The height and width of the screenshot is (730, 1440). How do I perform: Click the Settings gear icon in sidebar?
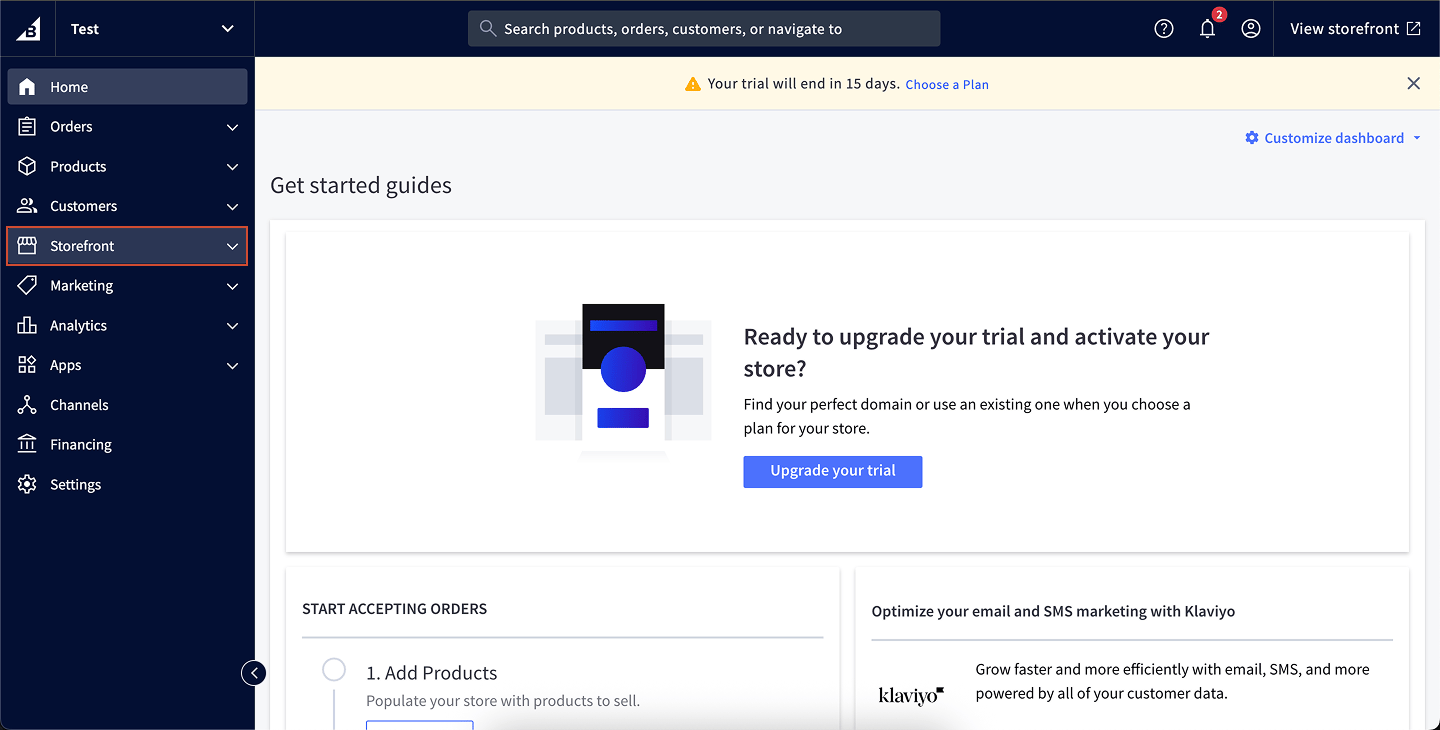pos(27,485)
